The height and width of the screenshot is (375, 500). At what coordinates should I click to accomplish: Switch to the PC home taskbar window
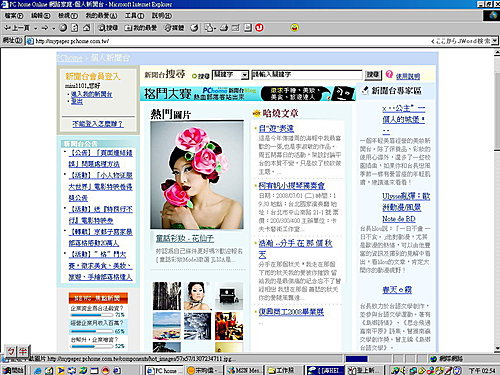164,370
